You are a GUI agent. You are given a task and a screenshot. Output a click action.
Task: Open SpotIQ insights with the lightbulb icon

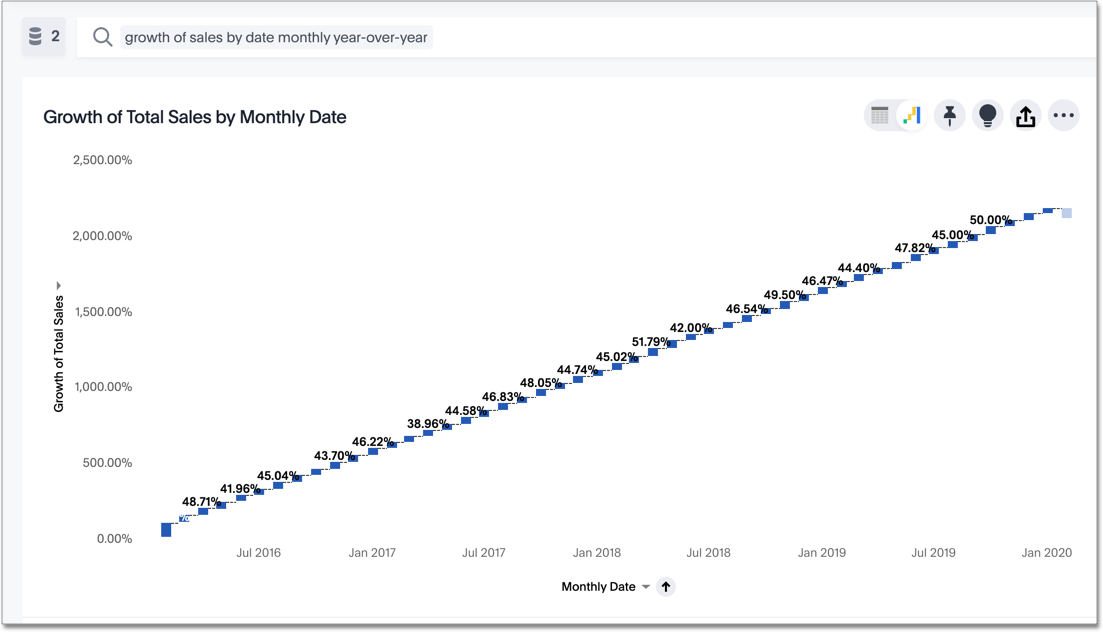(x=987, y=115)
